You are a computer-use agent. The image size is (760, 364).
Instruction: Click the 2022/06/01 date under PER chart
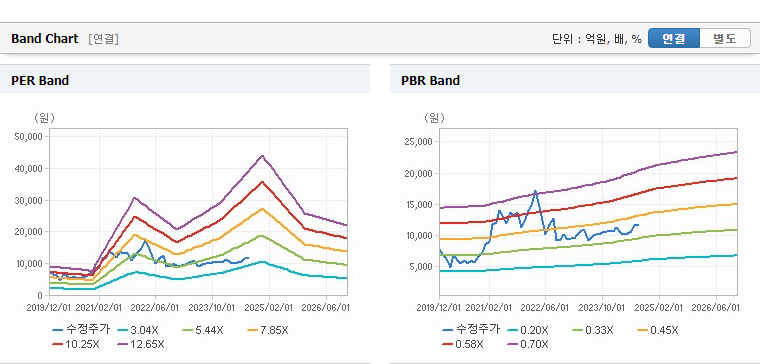click(156, 308)
